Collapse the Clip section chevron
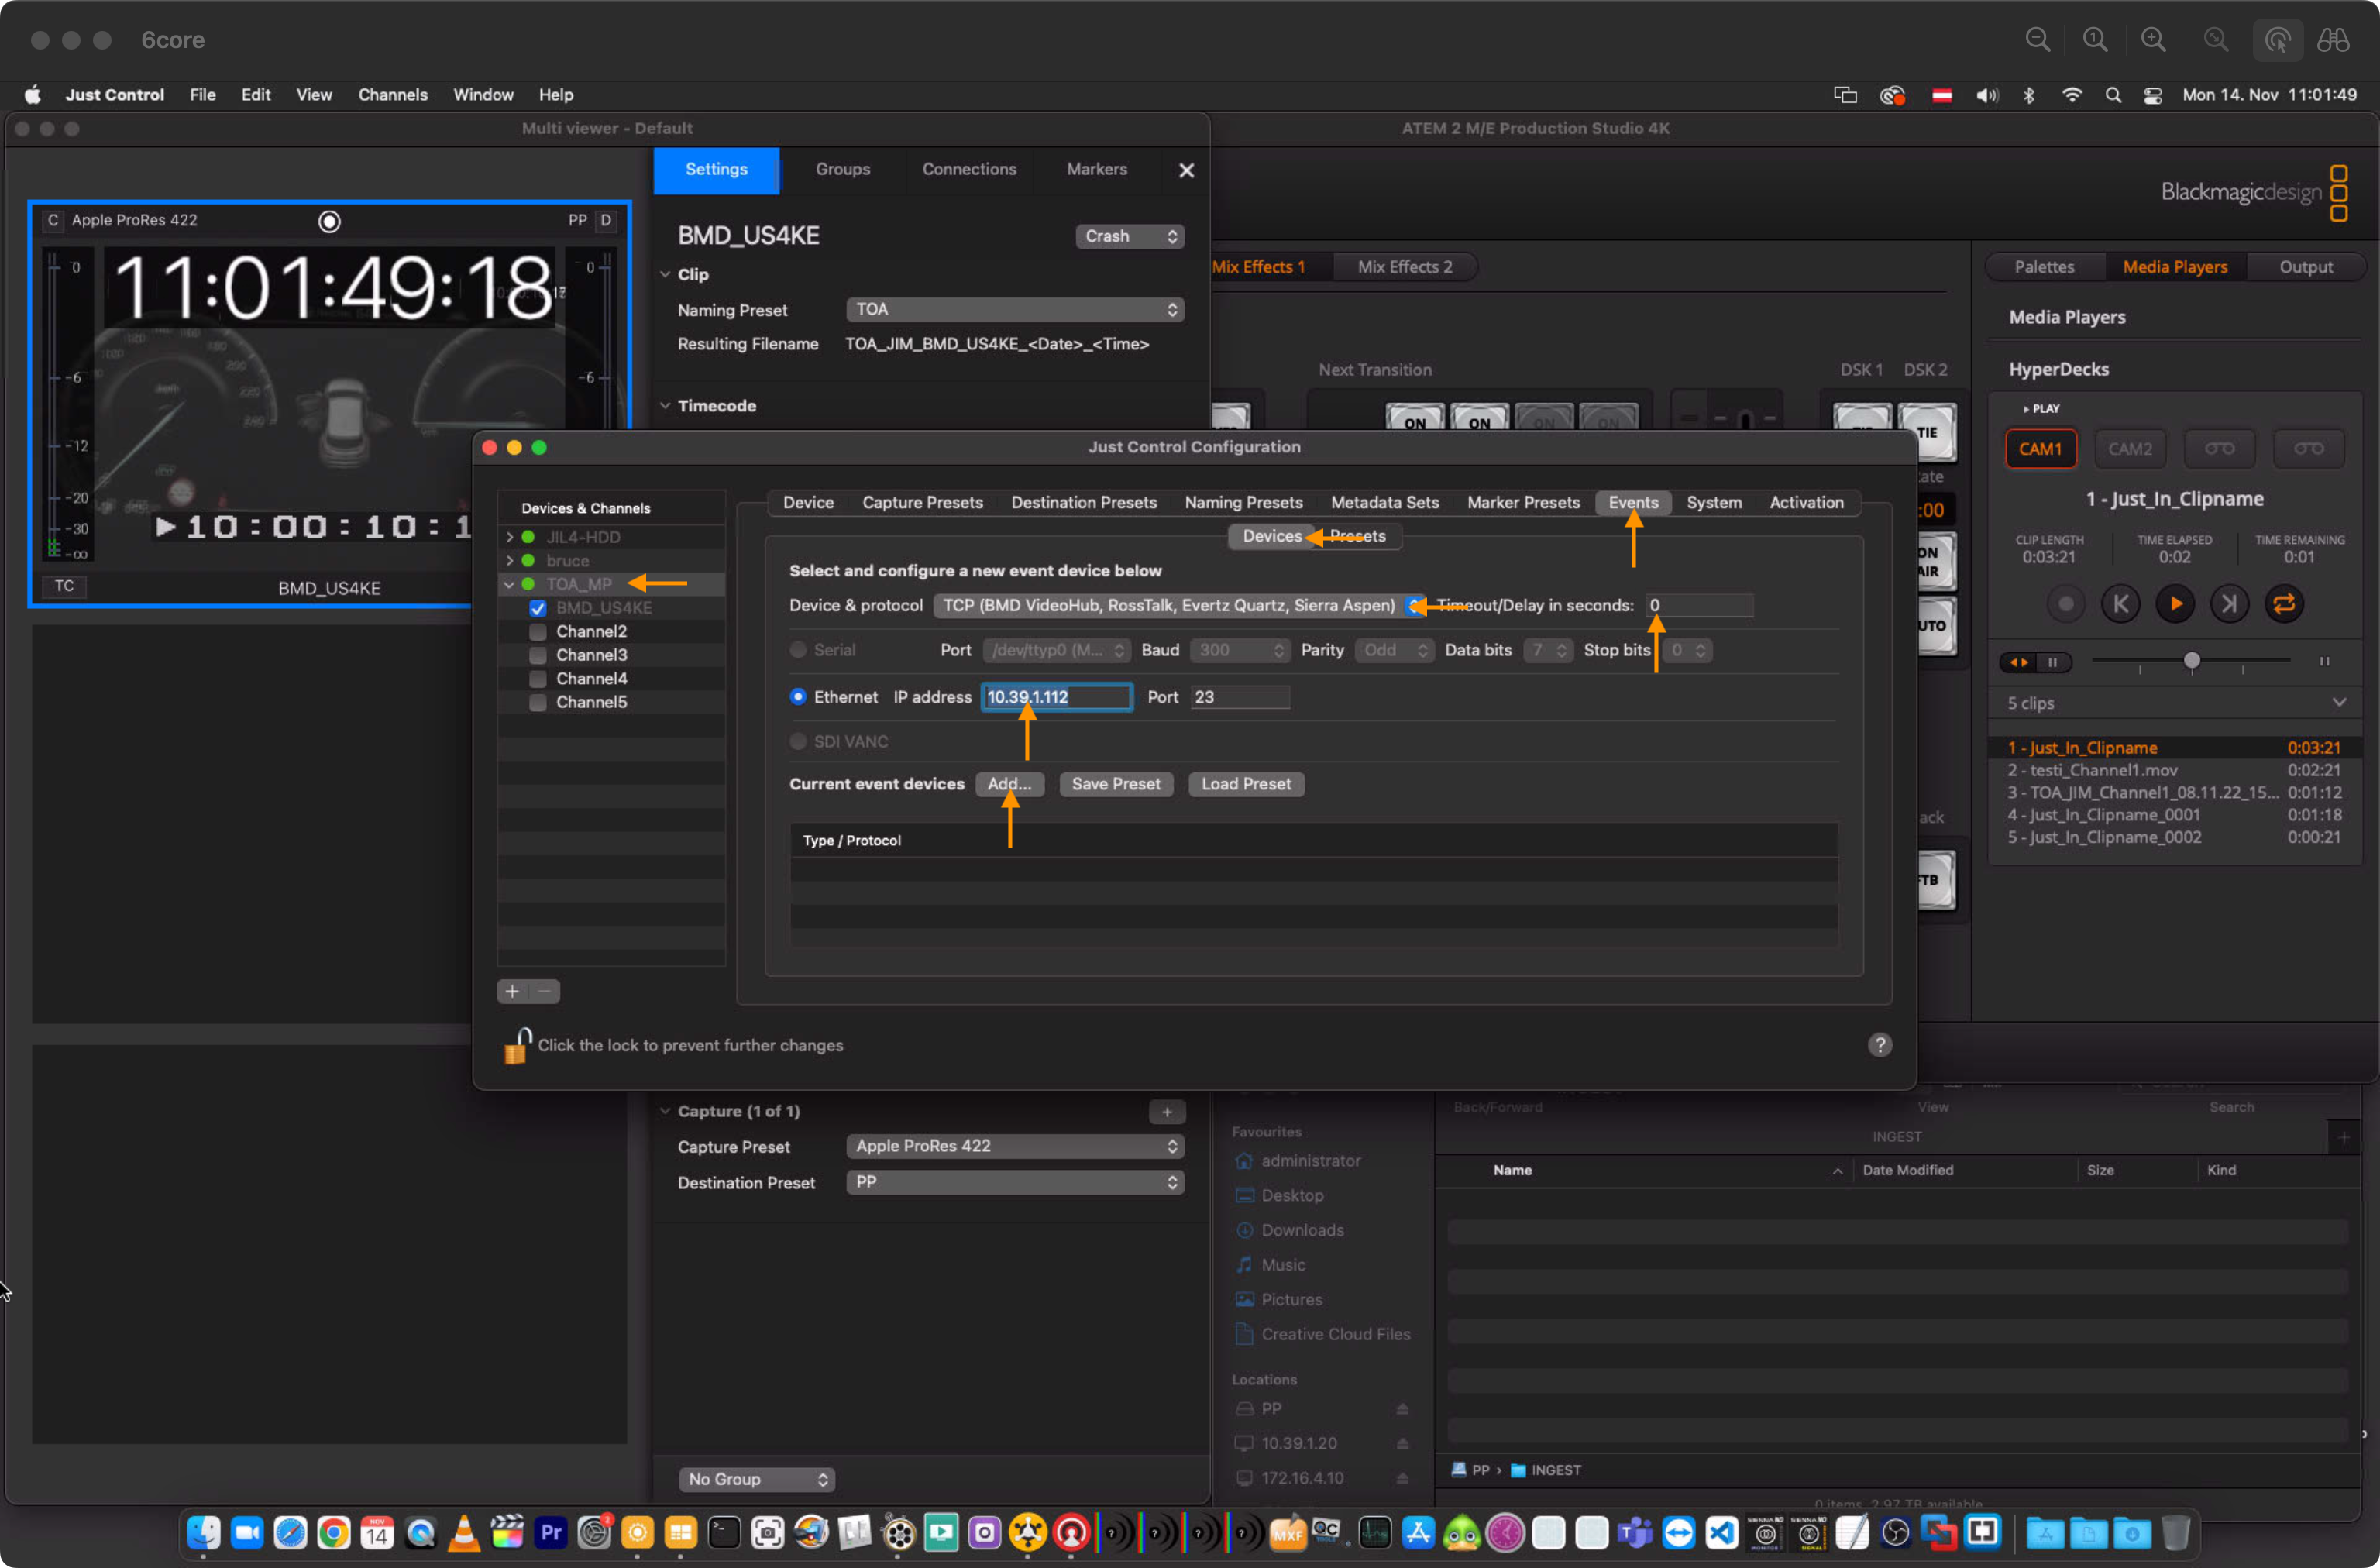This screenshot has width=2380, height=1568. (666, 274)
